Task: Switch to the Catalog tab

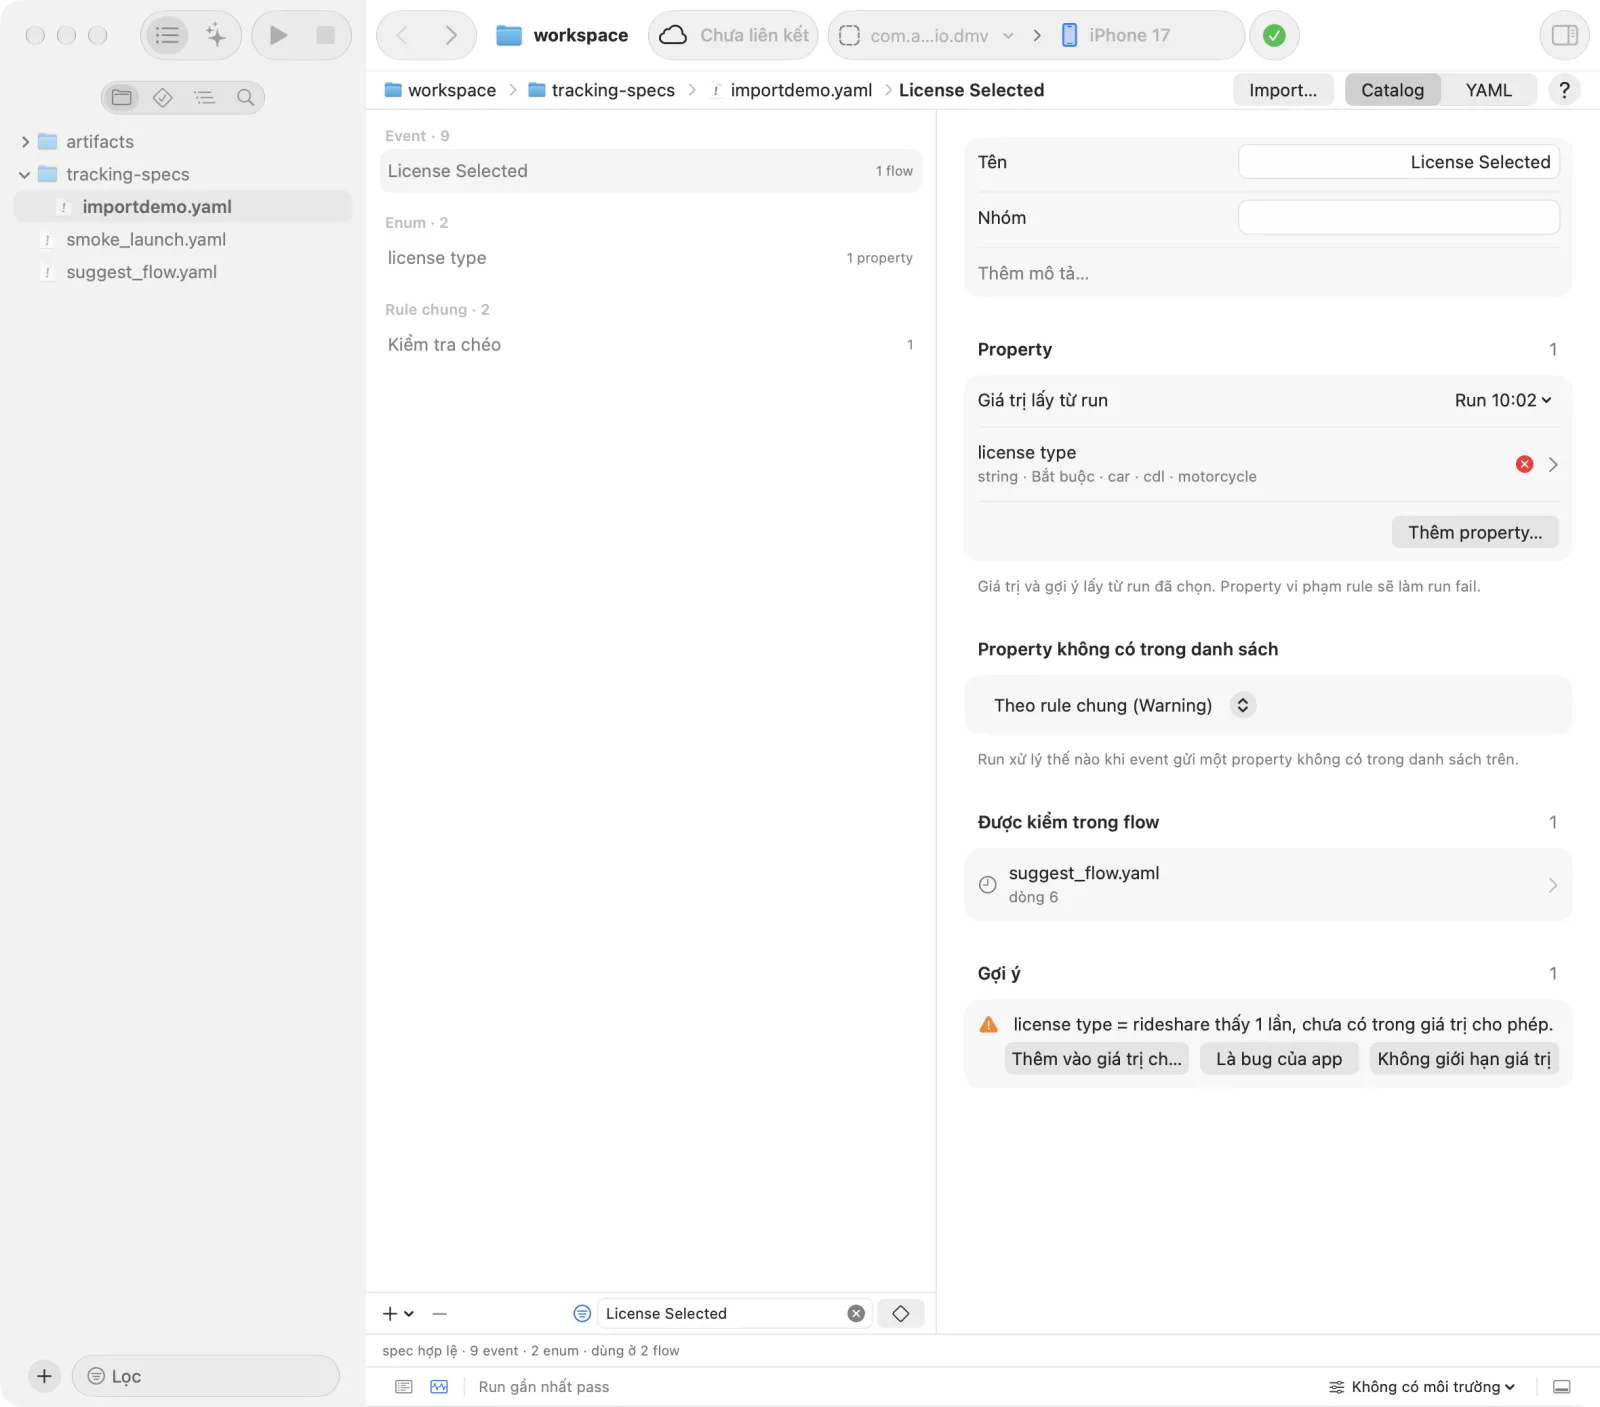Action: (1392, 90)
